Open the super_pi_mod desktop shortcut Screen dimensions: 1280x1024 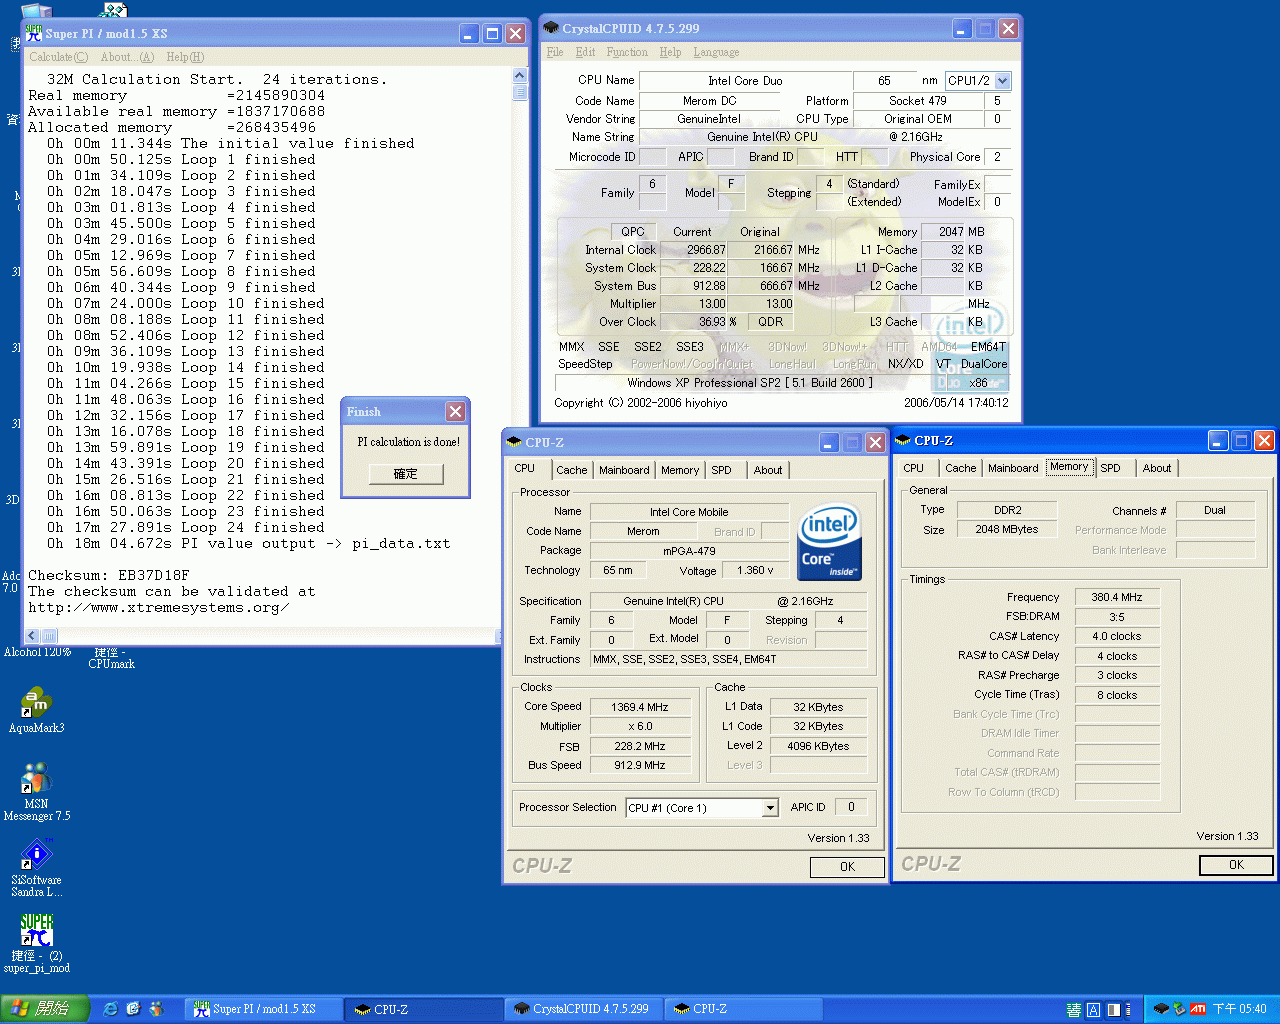coord(37,943)
